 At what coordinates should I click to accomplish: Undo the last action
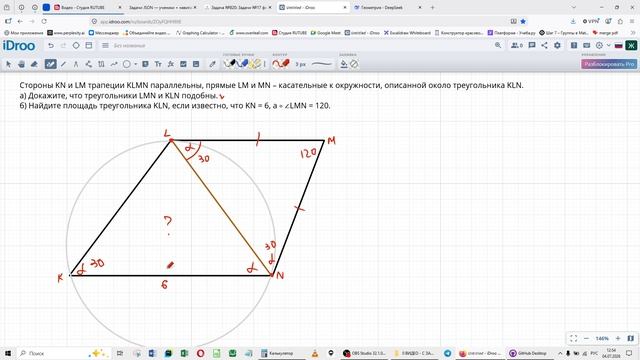51,46
